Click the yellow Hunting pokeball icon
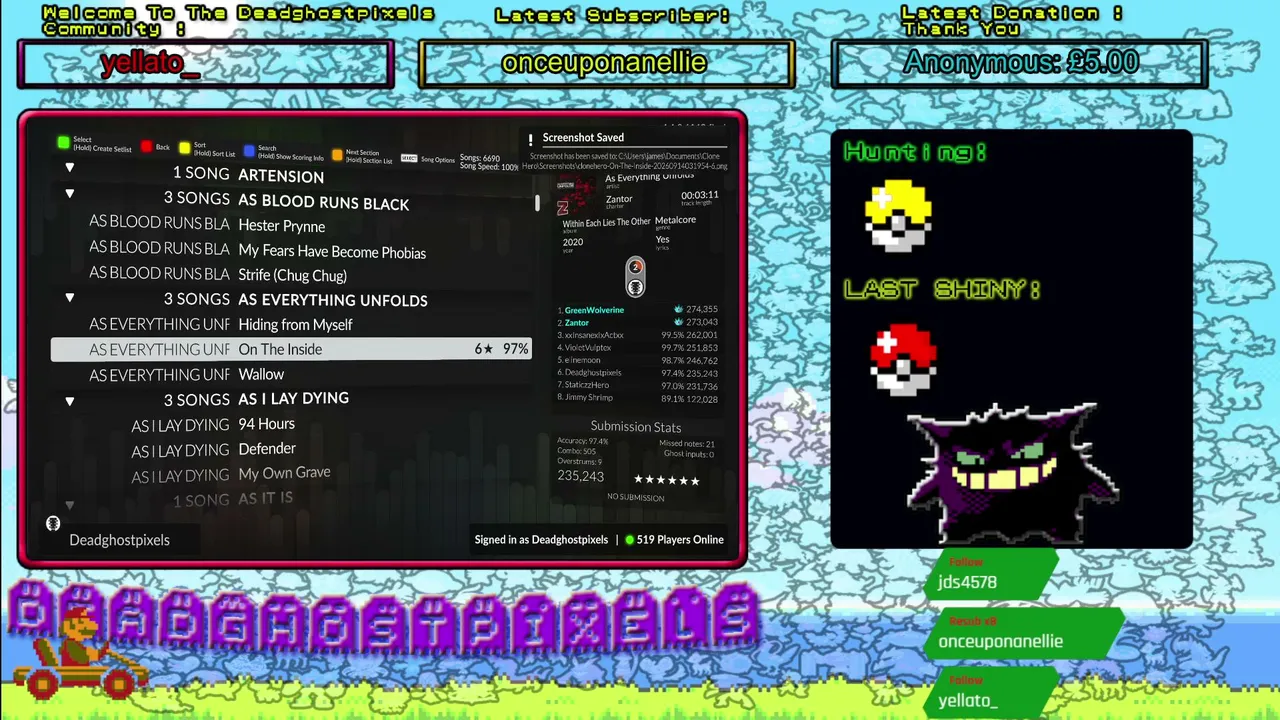This screenshot has width=1280, height=720. coord(898,215)
